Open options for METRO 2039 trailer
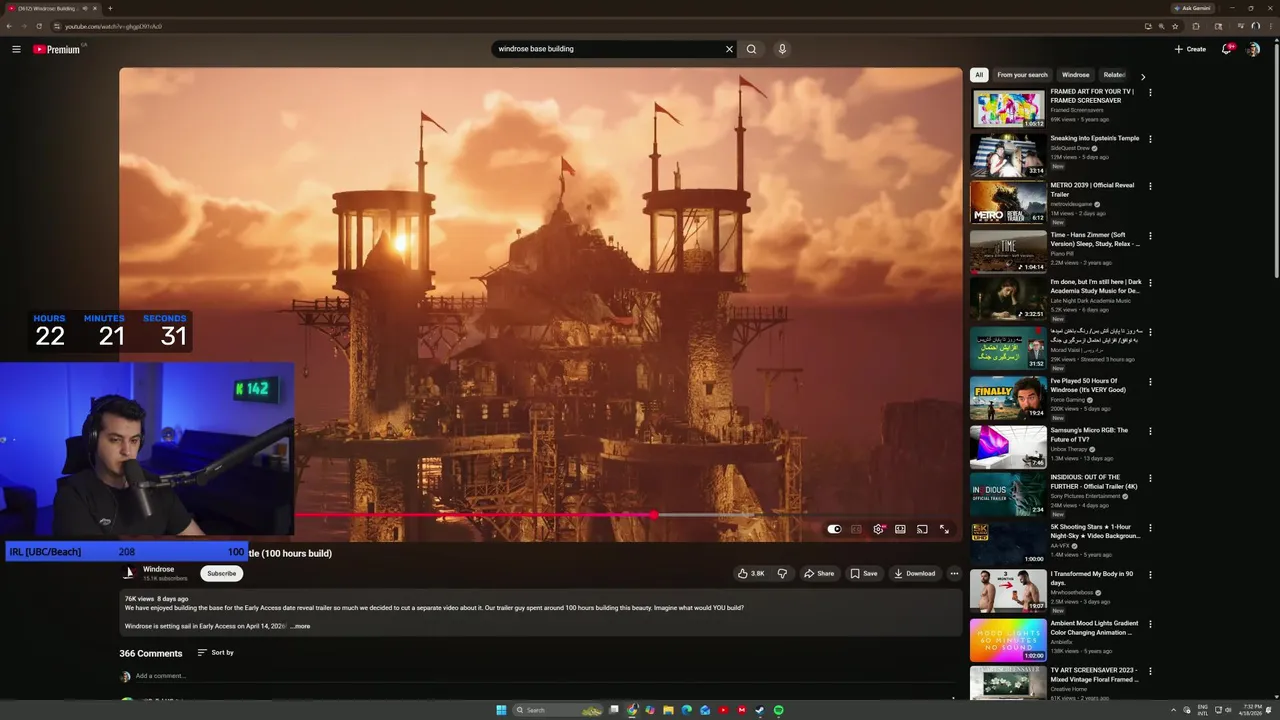The height and width of the screenshot is (720, 1280). coord(1150,186)
